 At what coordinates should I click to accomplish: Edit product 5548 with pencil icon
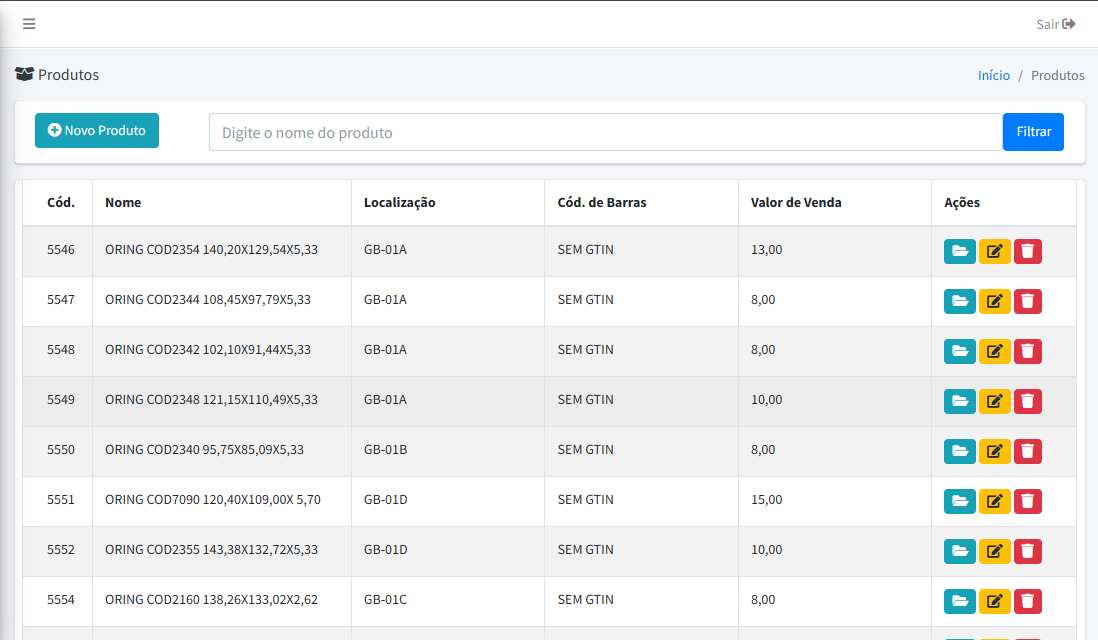tap(994, 352)
